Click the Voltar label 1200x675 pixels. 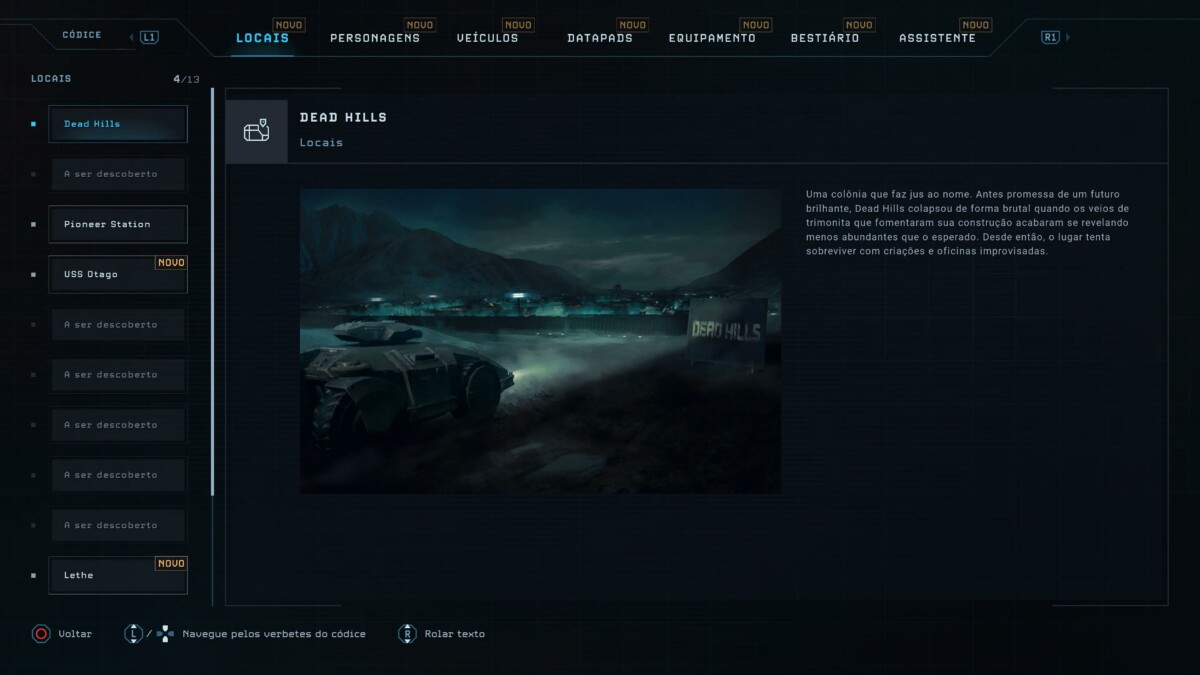tap(75, 634)
